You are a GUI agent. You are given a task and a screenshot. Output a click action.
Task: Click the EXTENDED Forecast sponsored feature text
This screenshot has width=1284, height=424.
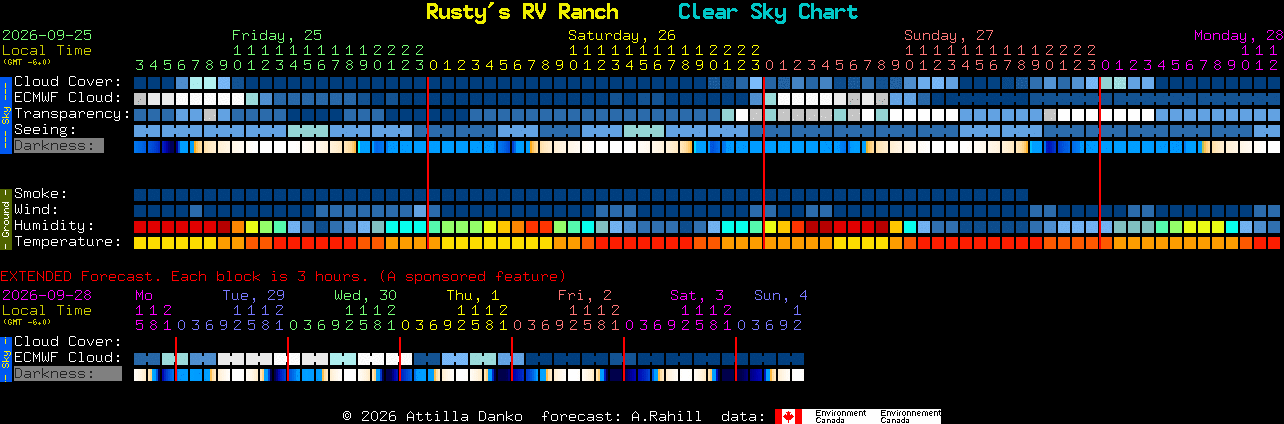tap(283, 276)
